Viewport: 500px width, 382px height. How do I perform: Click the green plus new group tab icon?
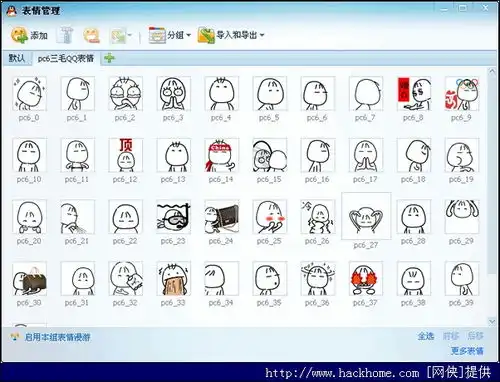click(x=109, y=58)
